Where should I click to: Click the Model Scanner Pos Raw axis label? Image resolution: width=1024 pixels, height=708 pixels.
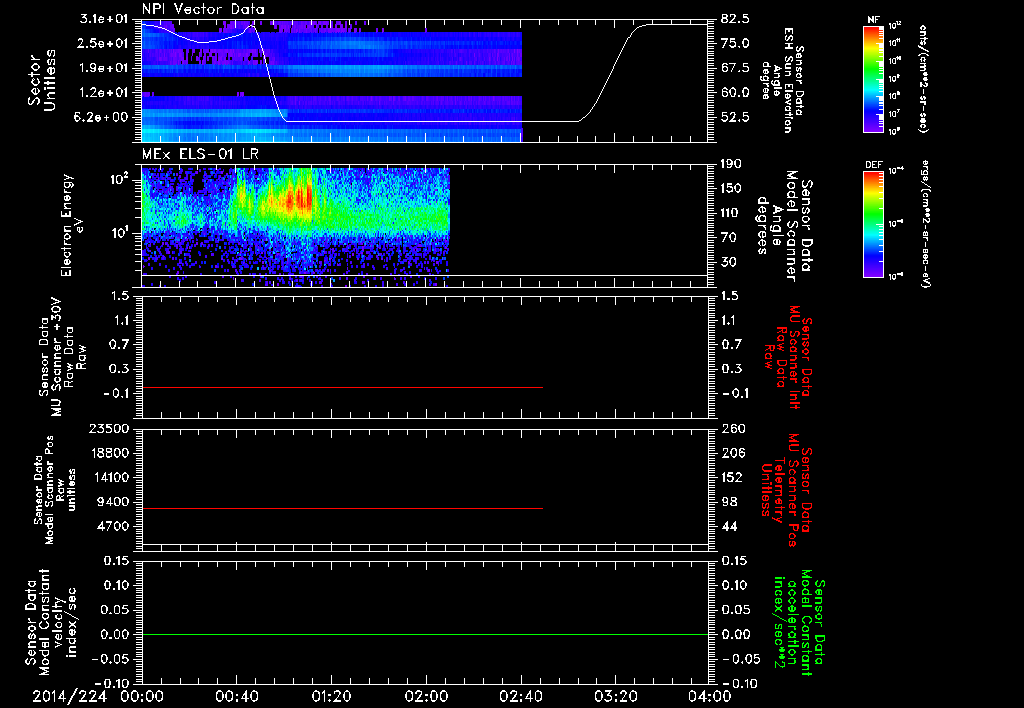click(55, 490)
